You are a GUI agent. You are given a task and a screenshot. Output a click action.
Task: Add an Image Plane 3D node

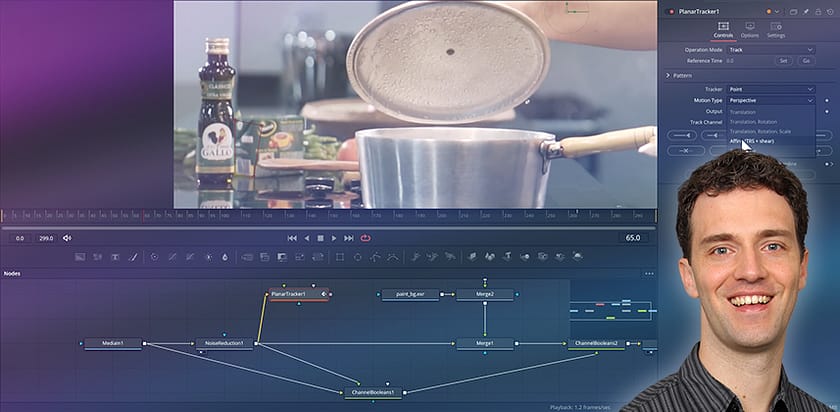click(x=472, y=257)
